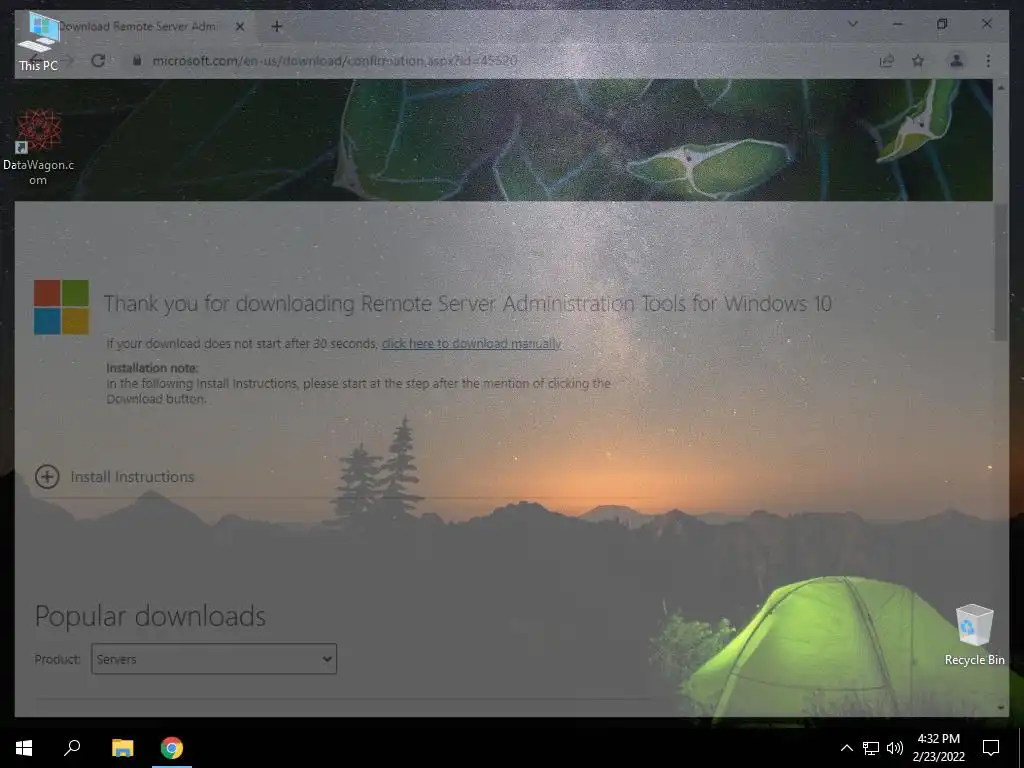Image resolution: width=1024 pixels, height=768 pixels.
Task: Open the tab search chevron in Chrome
Action: (853, 24)
